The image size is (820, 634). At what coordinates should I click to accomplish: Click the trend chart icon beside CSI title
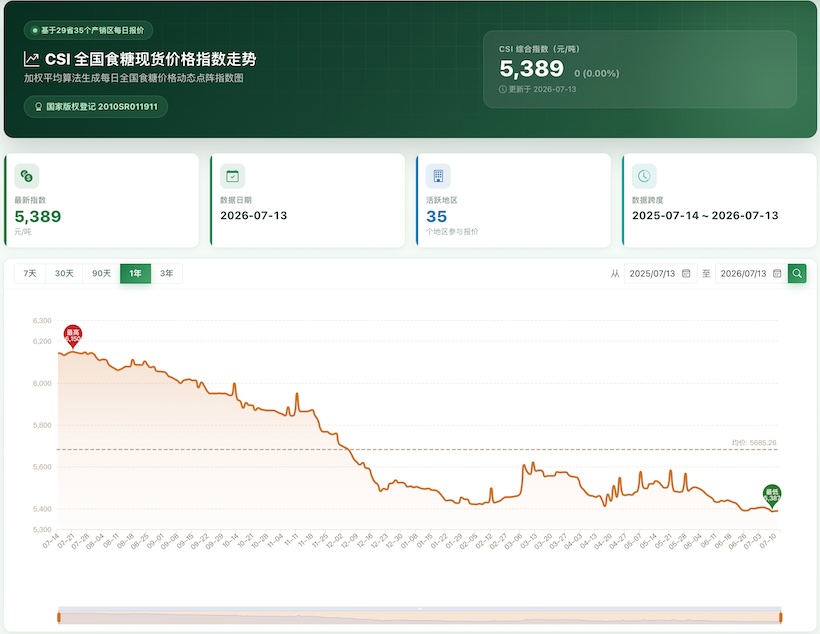(x=31, y=59)
